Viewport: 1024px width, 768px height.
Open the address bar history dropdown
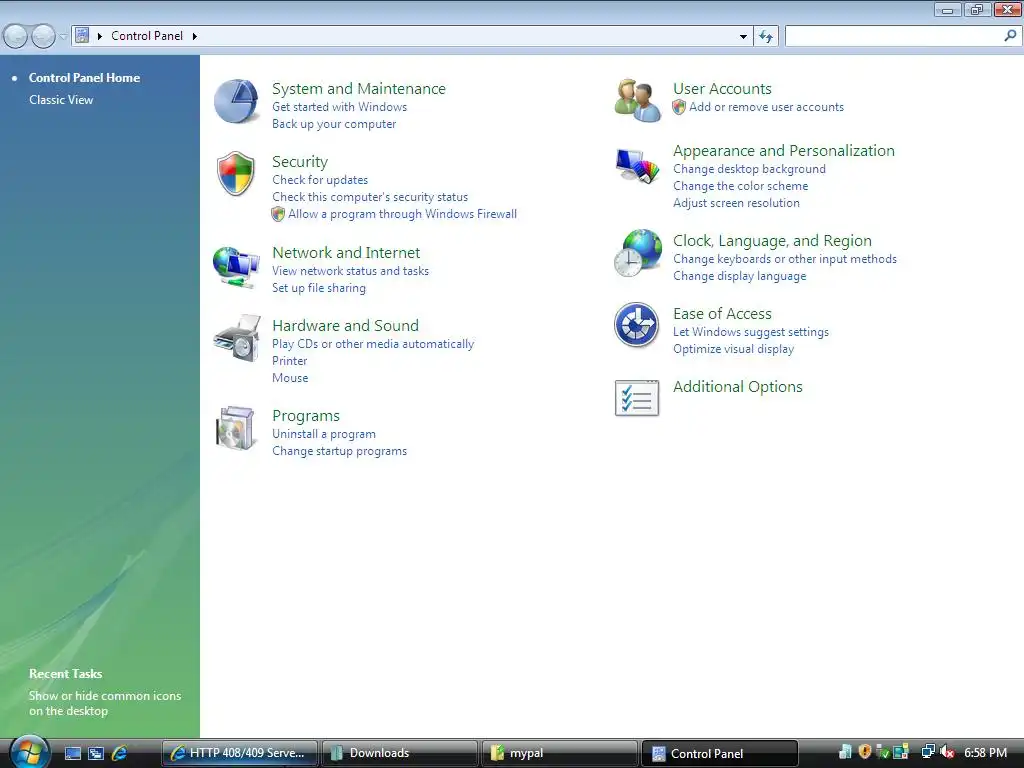click(743, 37)
